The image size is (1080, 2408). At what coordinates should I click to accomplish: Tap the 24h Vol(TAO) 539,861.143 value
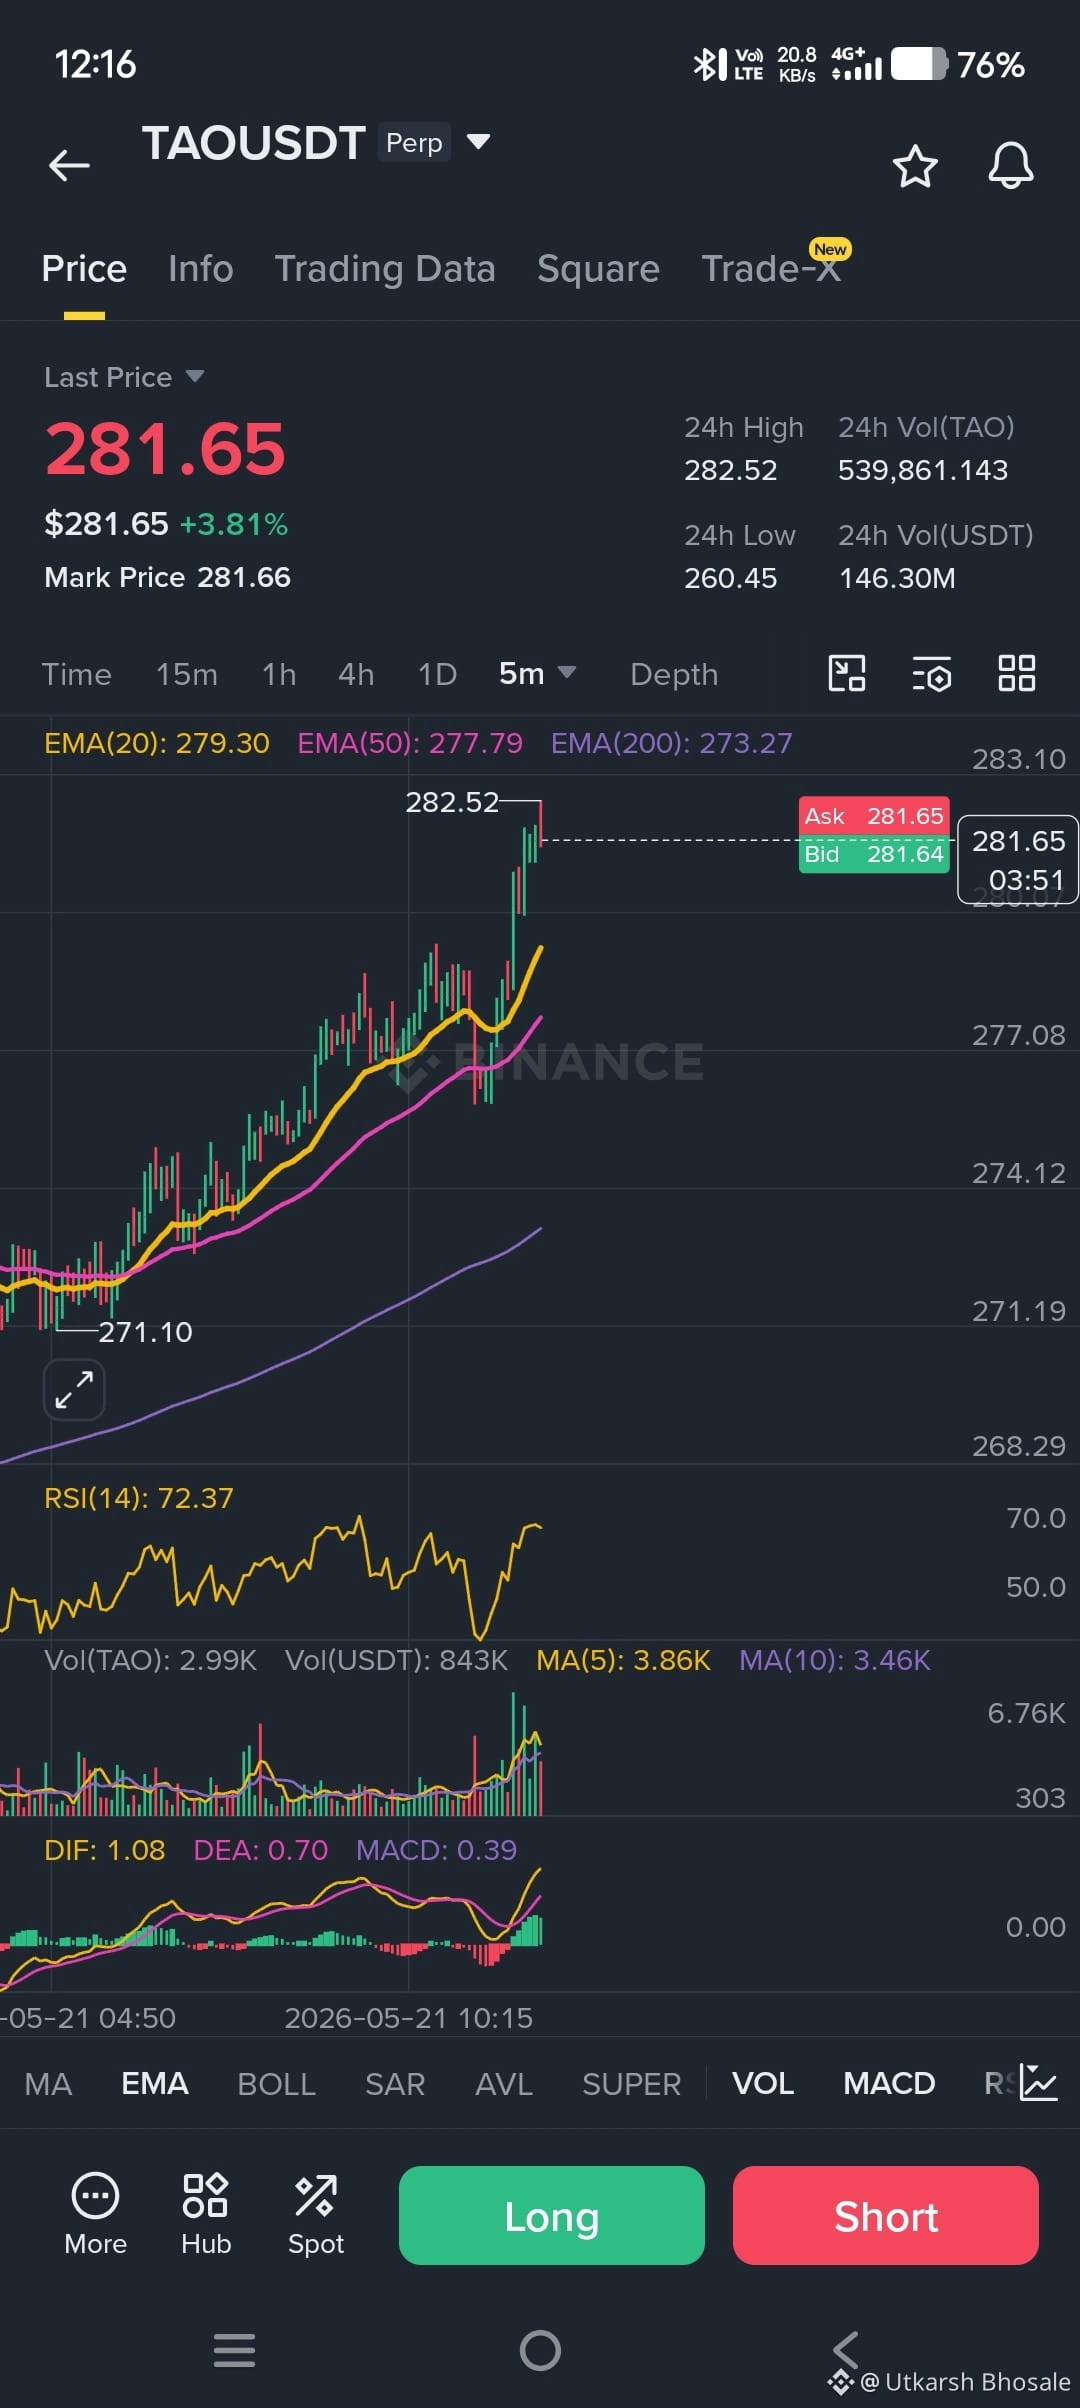tap(923, 470)
